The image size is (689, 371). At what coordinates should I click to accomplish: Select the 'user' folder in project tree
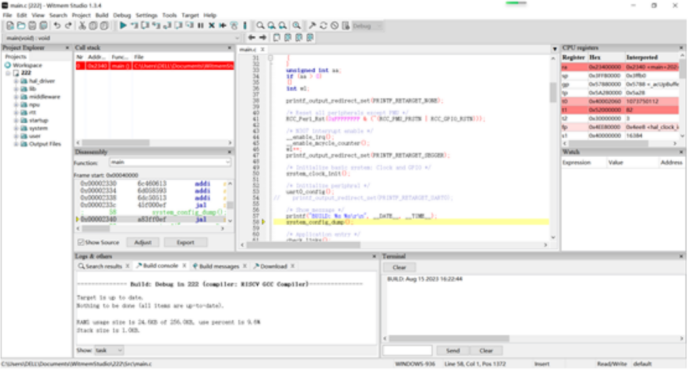pyautogui.click(x=34, y=136)
